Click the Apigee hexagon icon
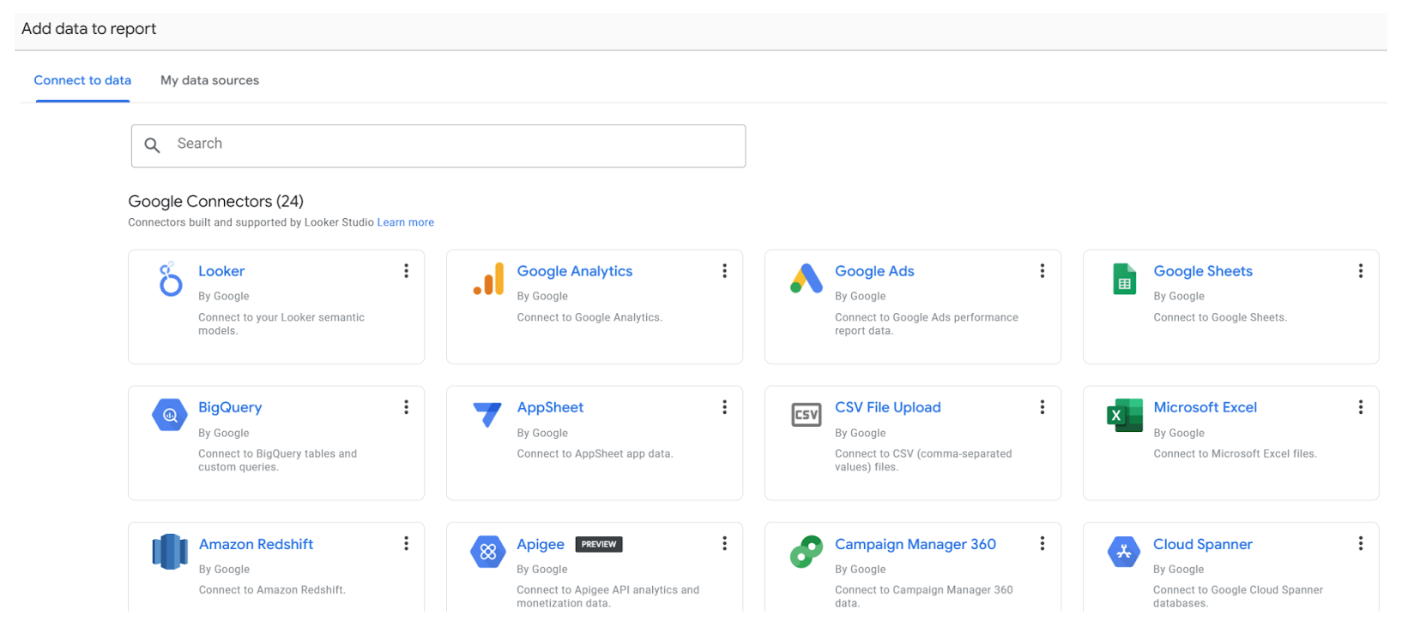Screen dimensions: 1405x643 pos(488,551)
